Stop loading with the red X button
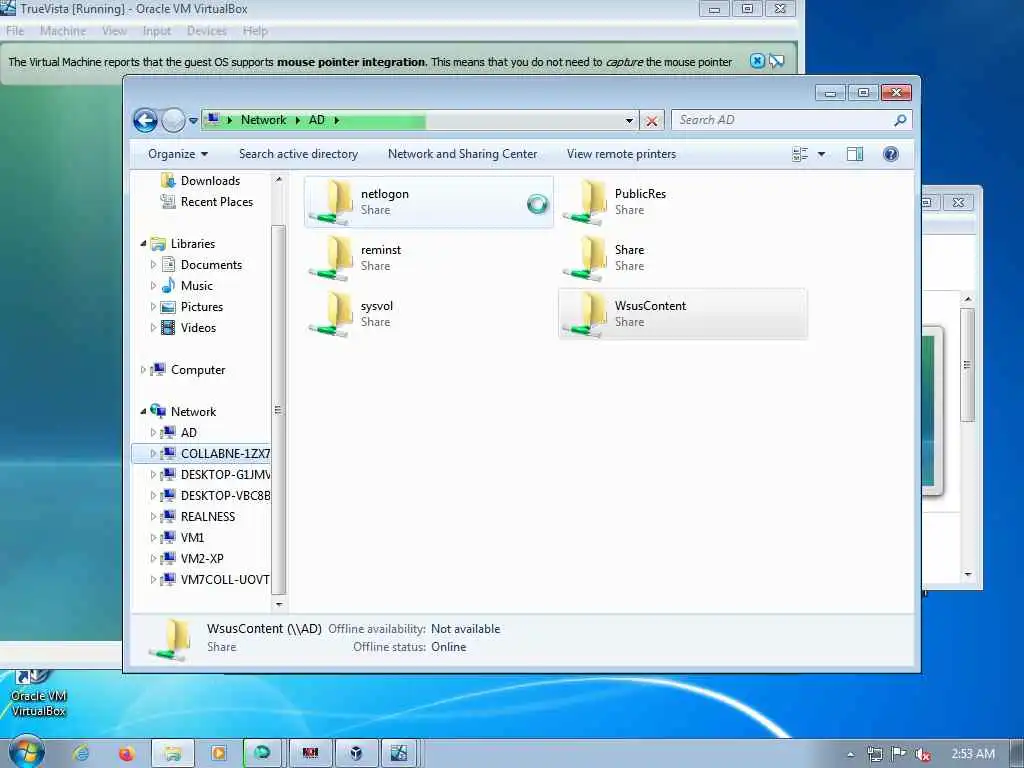The image size is (1024, 768). (651, 121)
